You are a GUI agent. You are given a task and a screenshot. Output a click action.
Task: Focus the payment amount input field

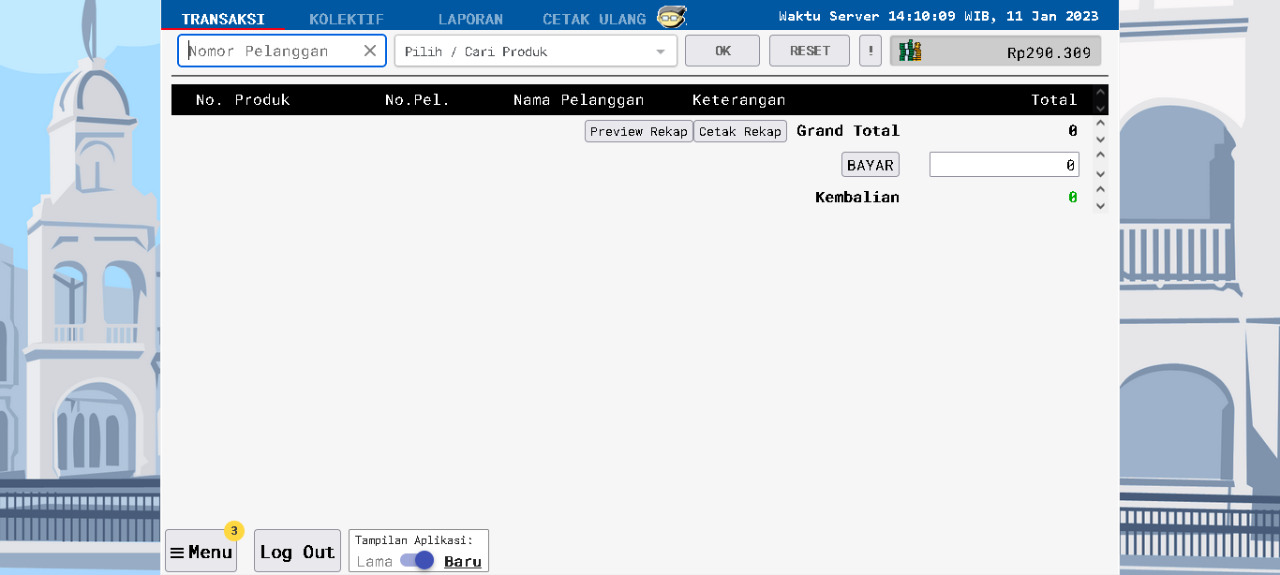(x=1003, y=165)
